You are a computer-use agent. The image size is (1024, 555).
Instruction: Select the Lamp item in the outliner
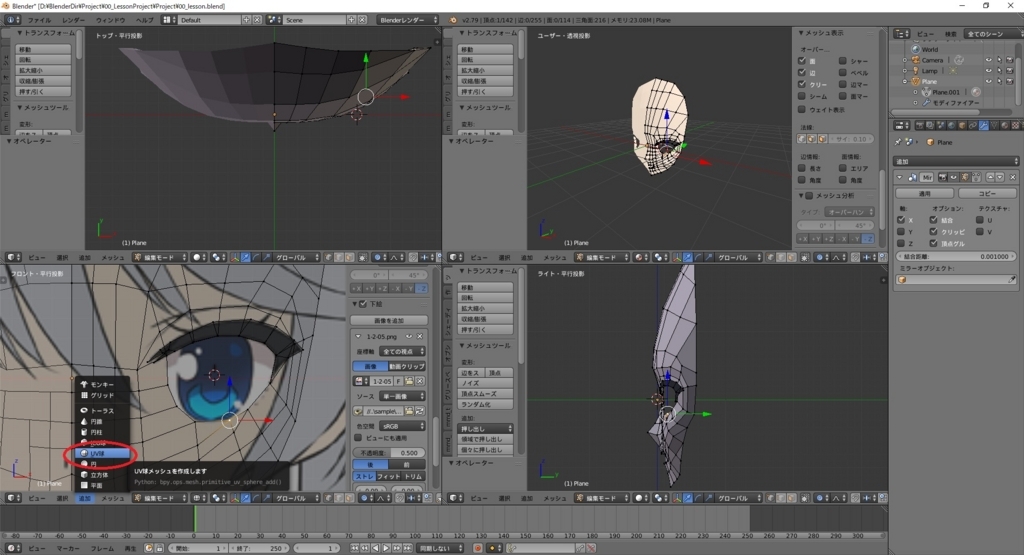point(930,71)
